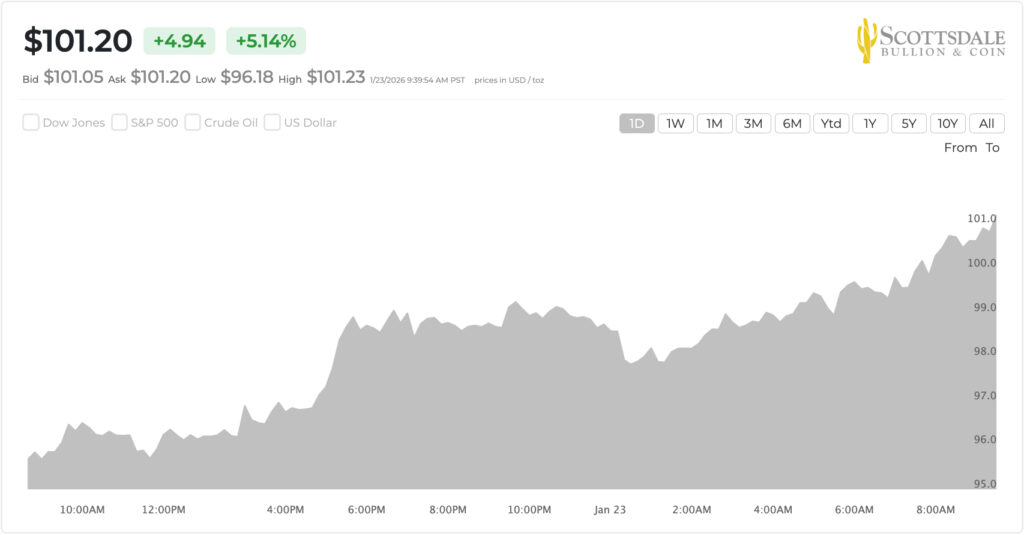The height and width of the screenshot is (535, 1024).
Task: Show All available price history
Action: point(986,123)
